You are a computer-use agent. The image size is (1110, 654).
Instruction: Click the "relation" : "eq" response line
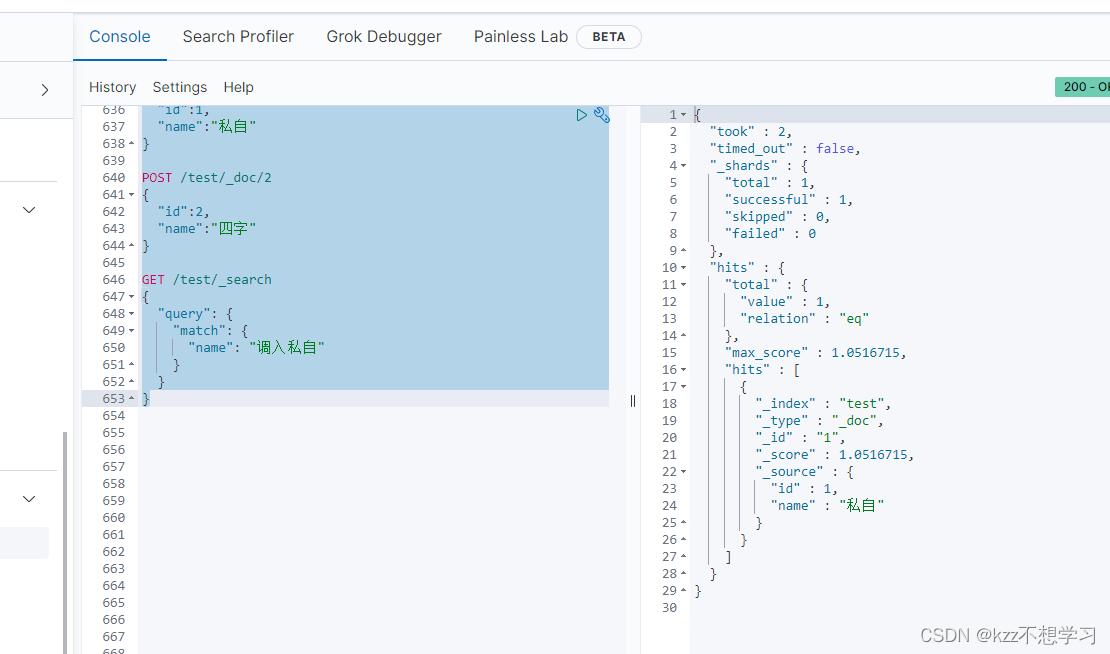coord(804,319)
